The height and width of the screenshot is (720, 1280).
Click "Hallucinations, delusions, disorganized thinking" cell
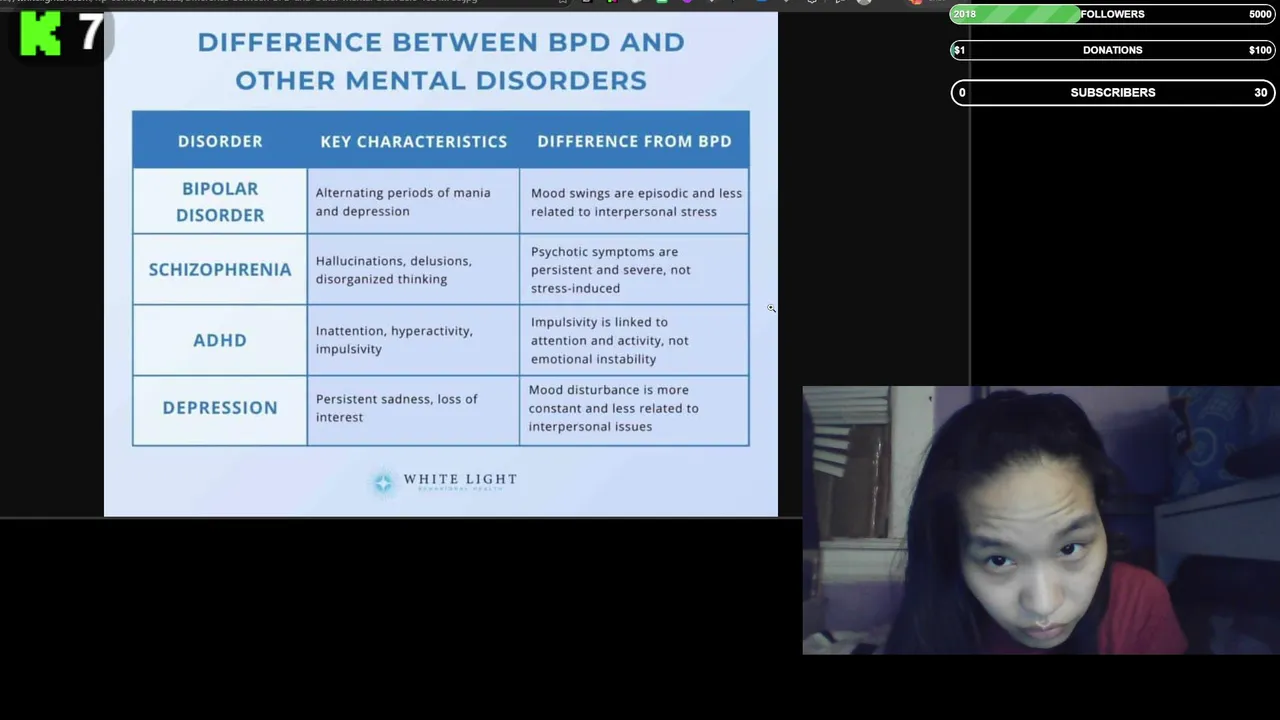(x=413, y=269)
